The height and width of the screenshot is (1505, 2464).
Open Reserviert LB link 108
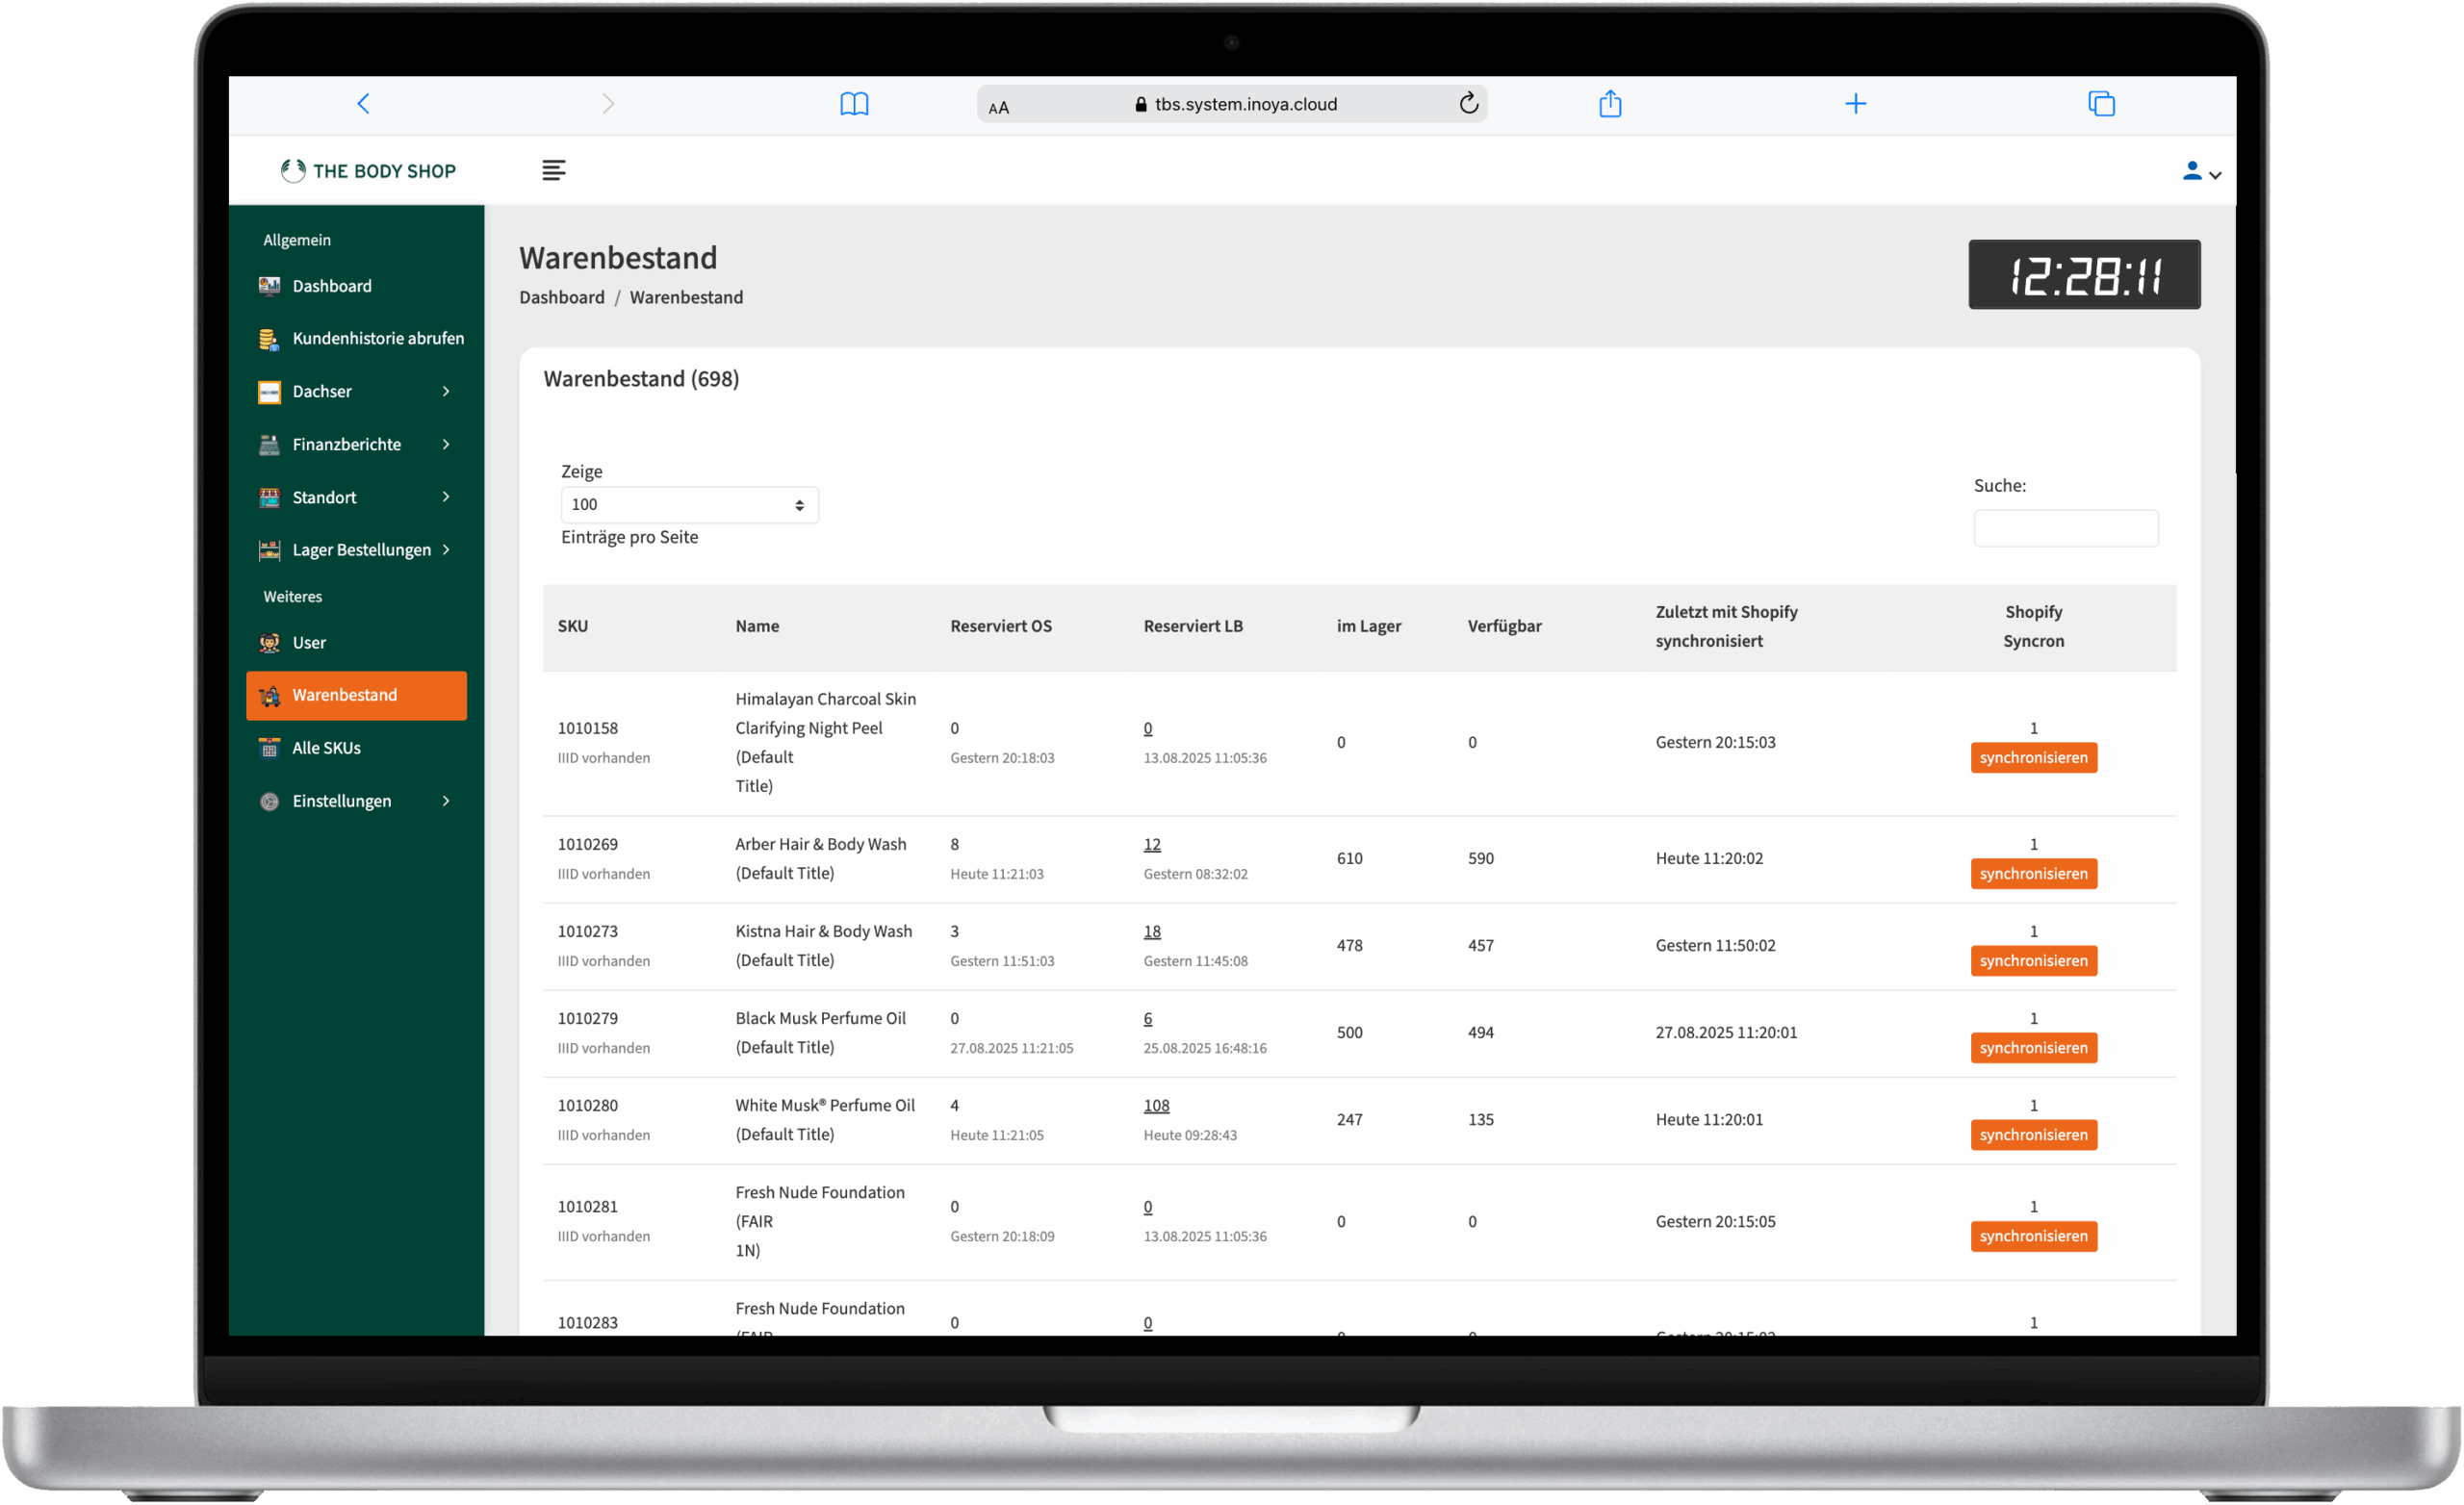click(1156, 1105)
